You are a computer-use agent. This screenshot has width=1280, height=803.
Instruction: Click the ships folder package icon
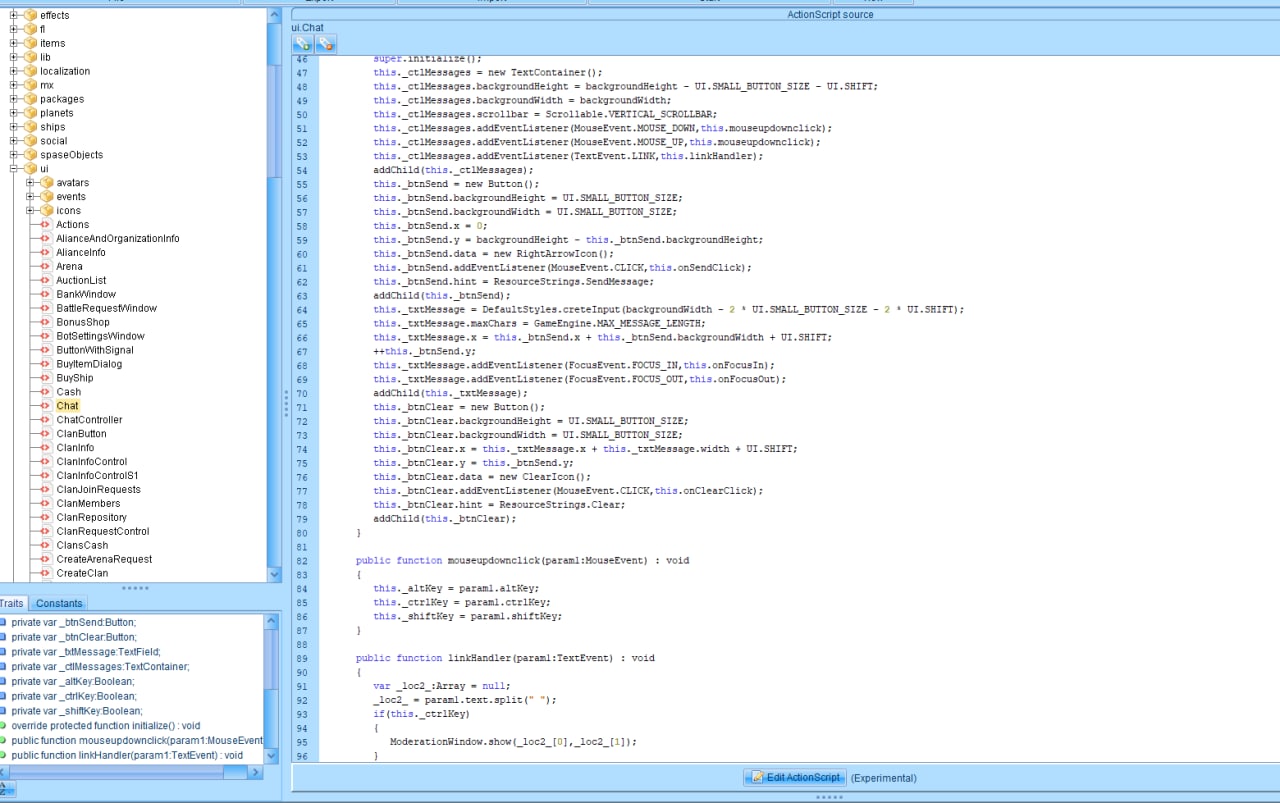pyautogui.click(x=30, y=127)
